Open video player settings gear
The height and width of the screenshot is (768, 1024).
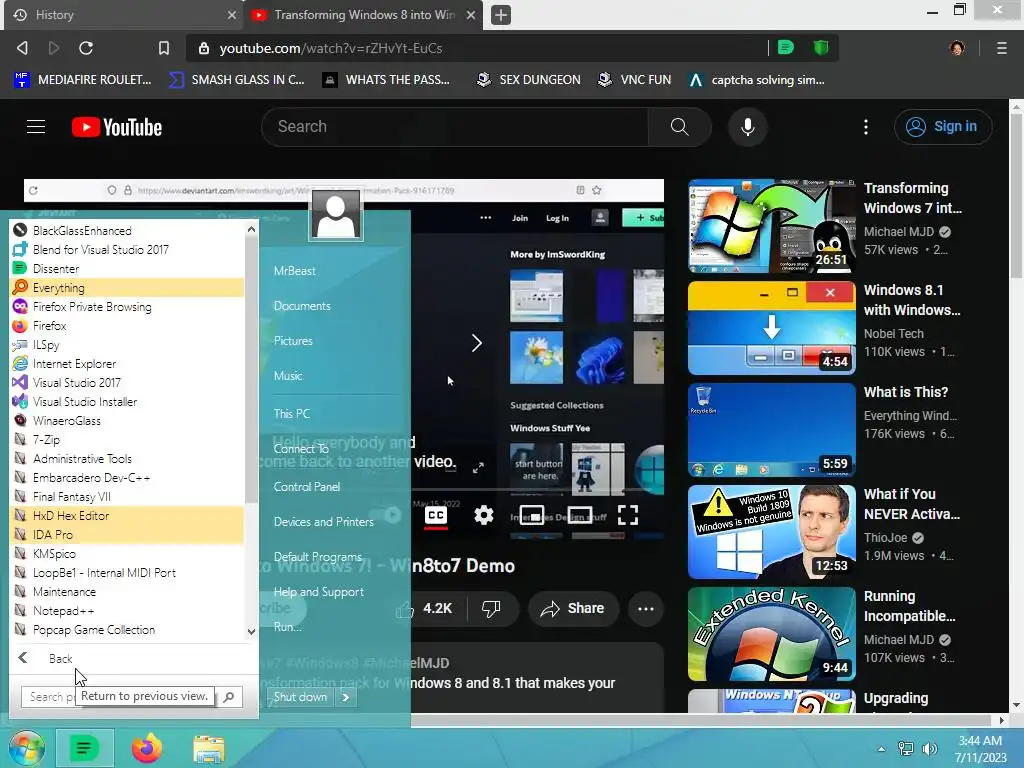click(483, 515)
